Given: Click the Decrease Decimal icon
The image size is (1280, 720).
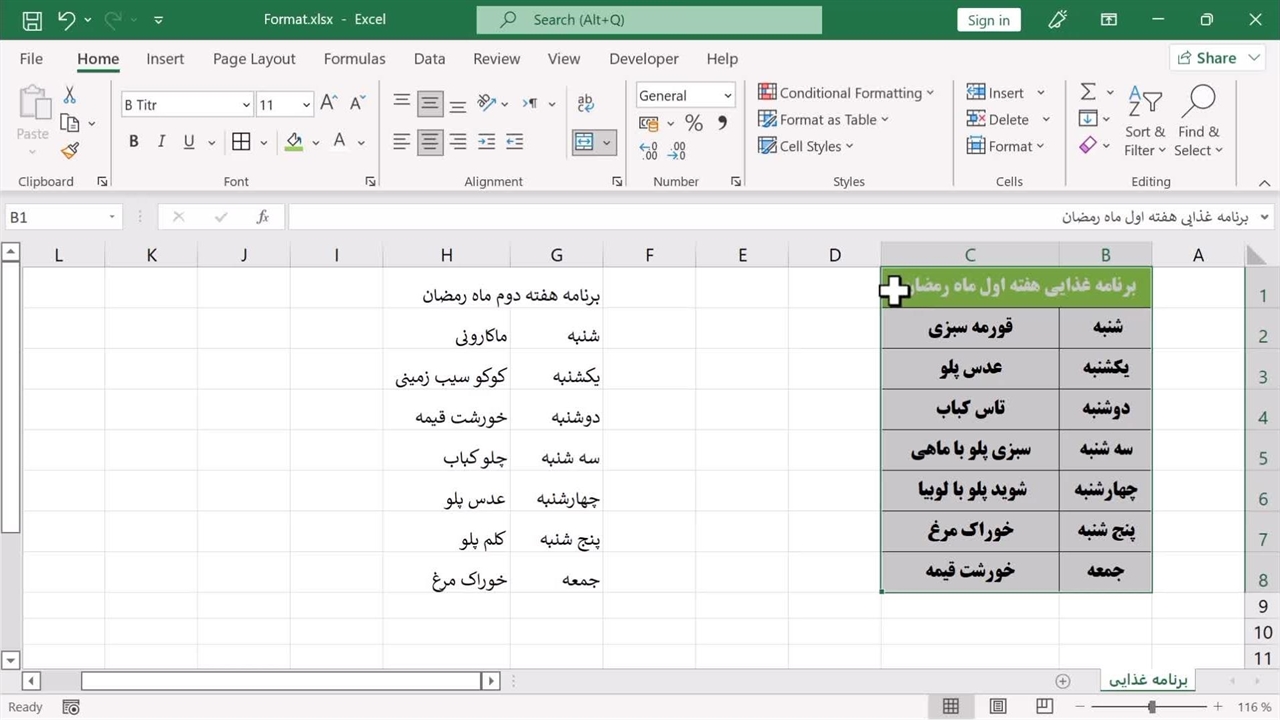Looking at the screenshot, I should click(677, 151).
